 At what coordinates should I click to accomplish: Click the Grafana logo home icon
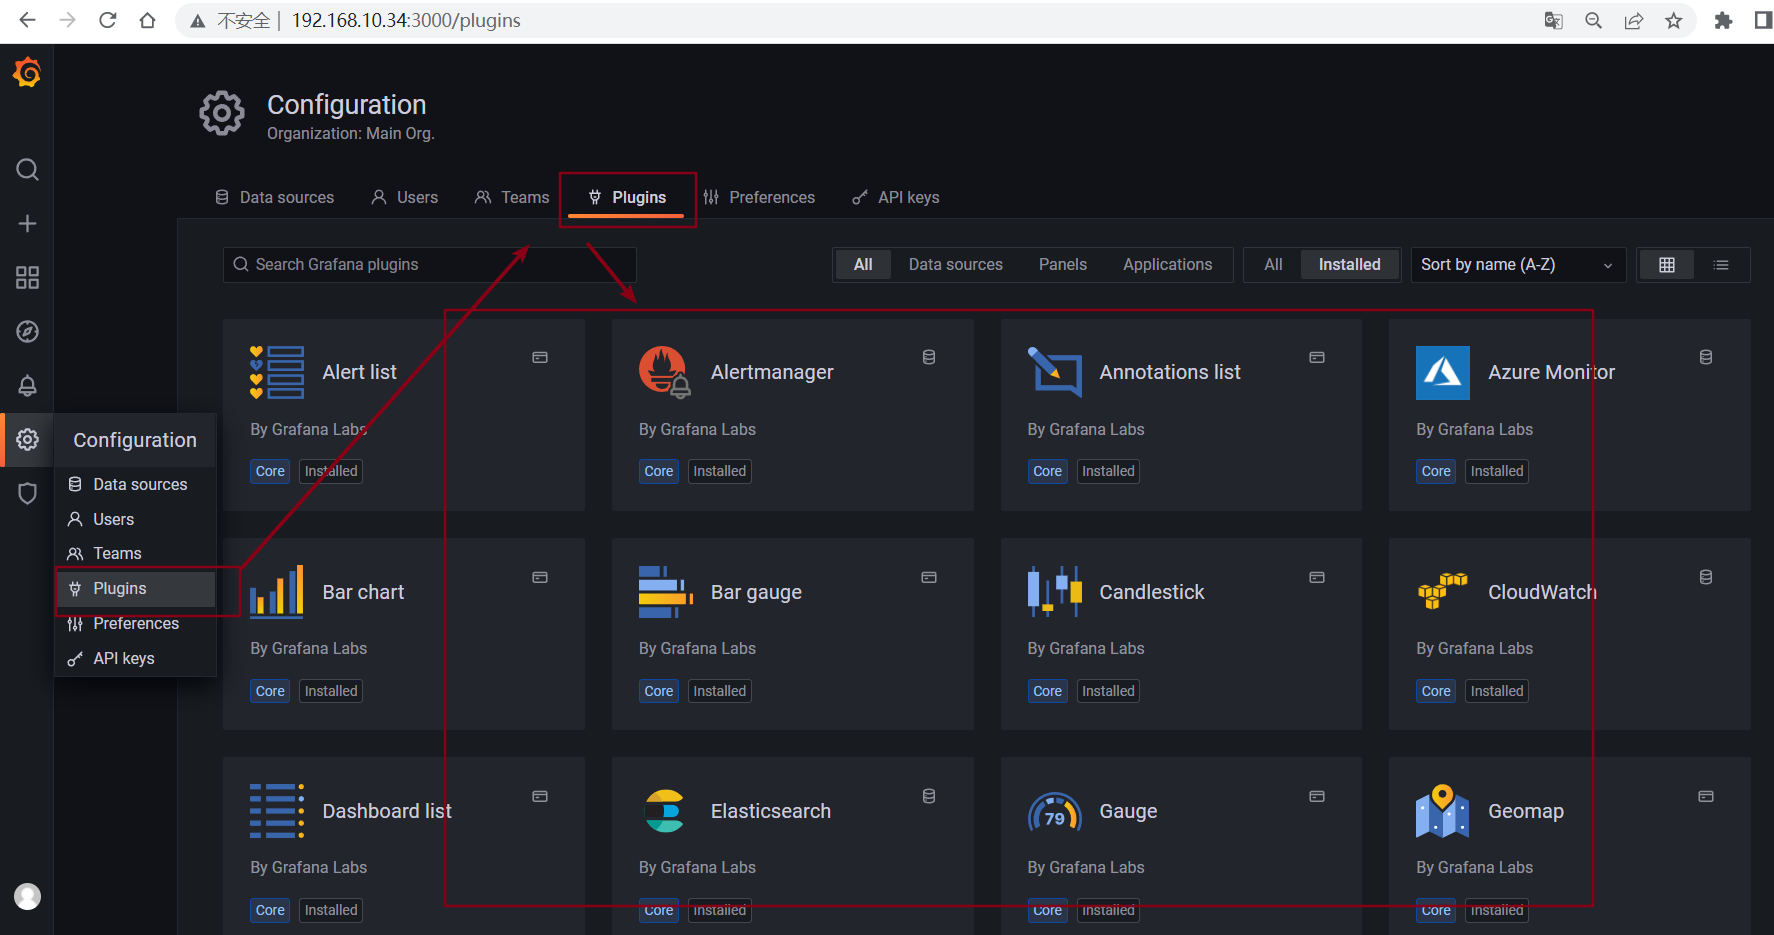[27, 72]
